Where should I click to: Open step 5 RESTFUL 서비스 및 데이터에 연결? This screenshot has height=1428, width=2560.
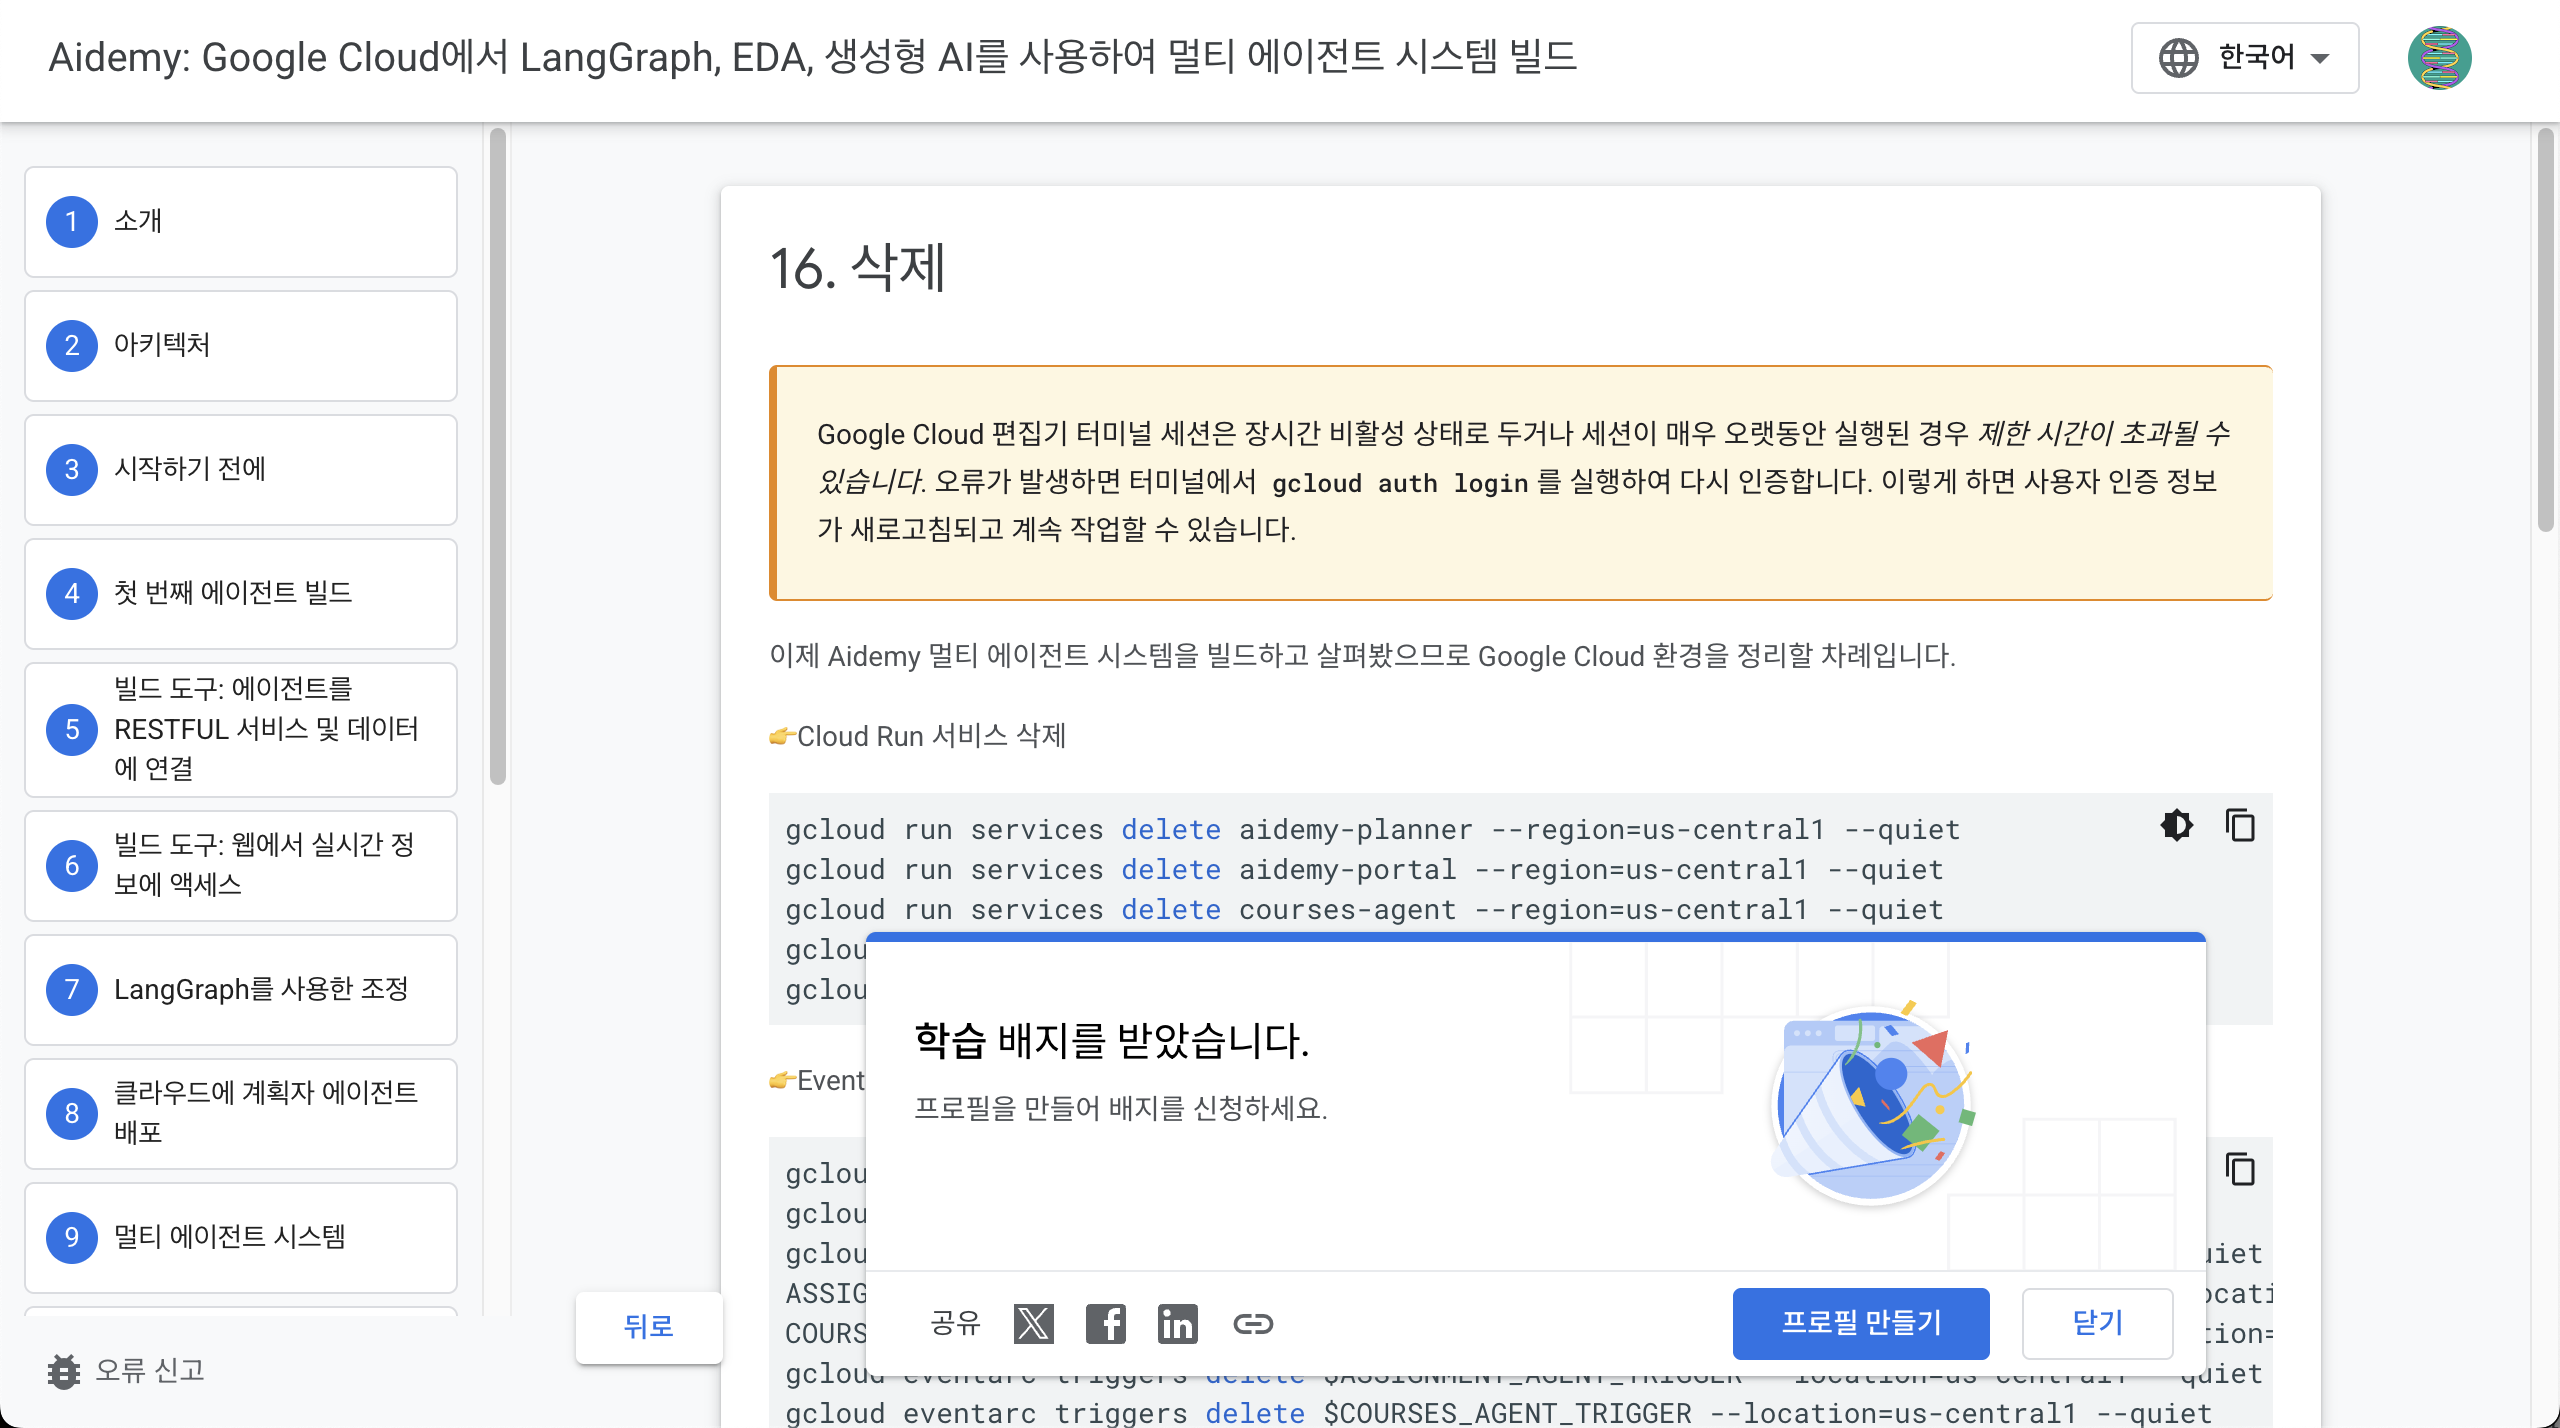[241, 729]
